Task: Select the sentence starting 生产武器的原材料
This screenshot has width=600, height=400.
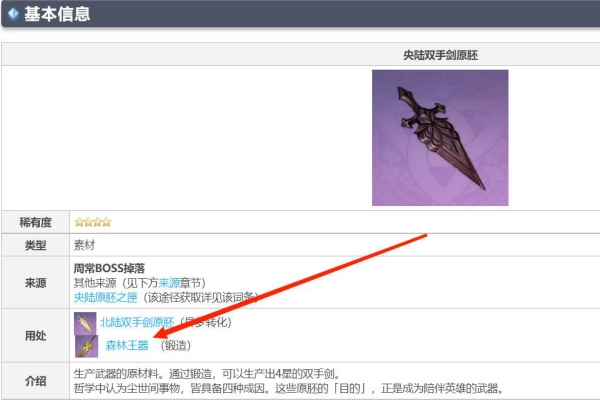Action: (x=207, y=374)
